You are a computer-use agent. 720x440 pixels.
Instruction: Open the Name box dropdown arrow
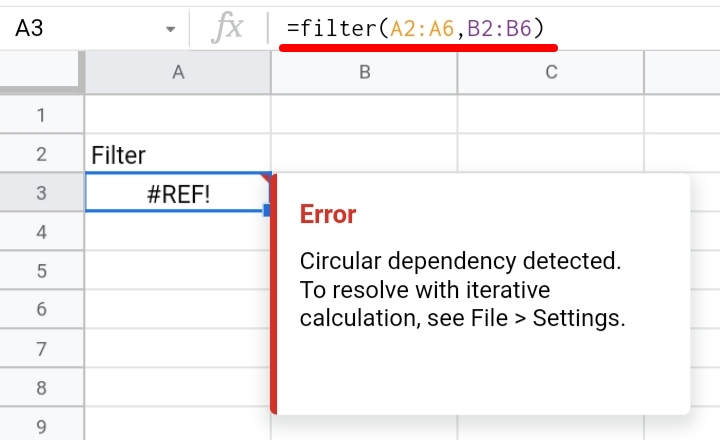point(170,29)
